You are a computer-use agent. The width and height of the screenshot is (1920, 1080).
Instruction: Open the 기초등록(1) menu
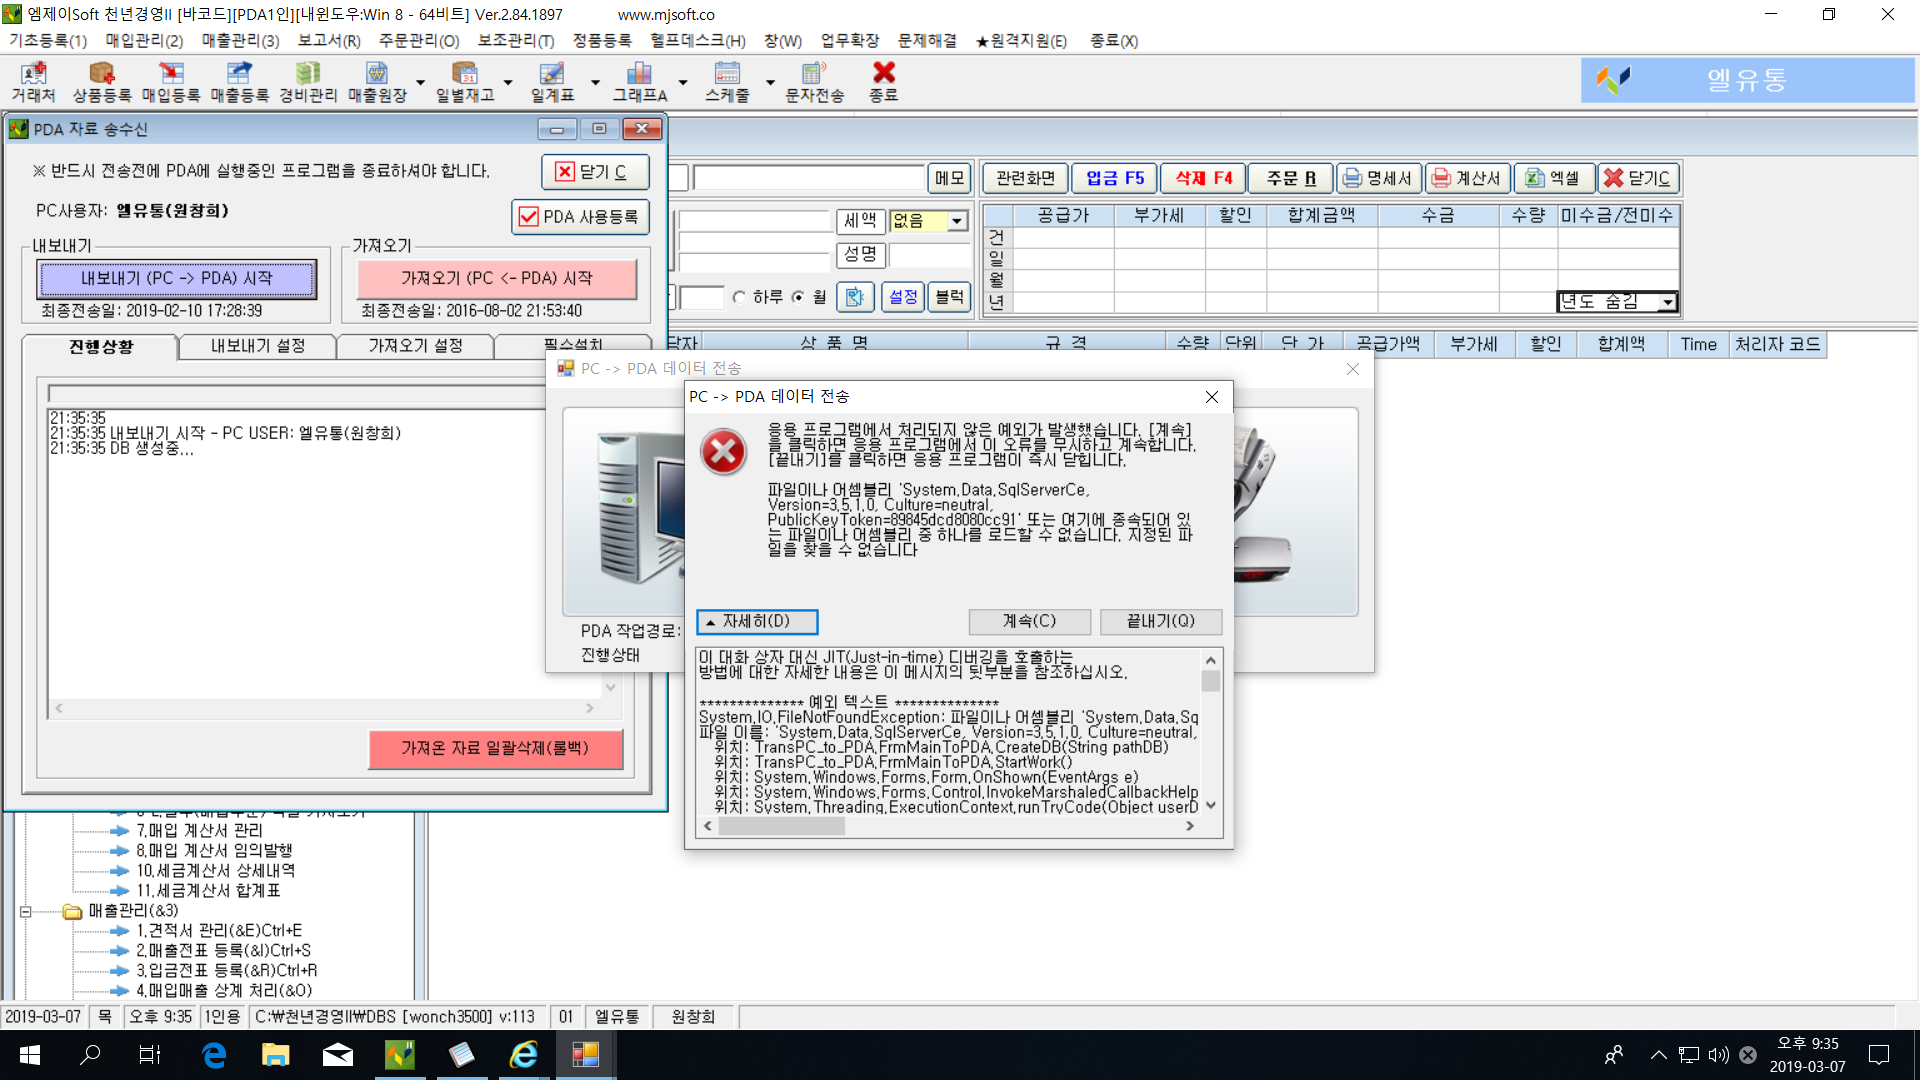click(48, 41)
